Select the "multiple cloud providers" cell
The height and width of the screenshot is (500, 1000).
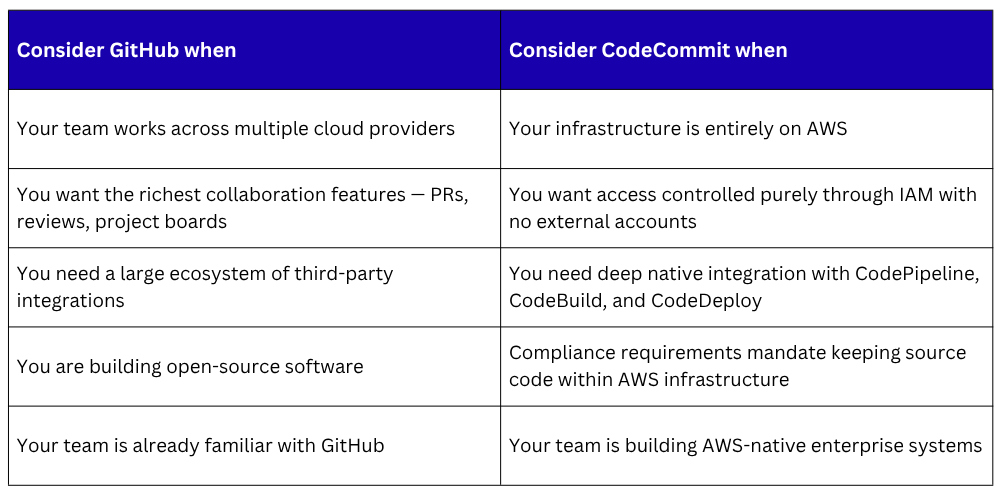coord(254,129)
